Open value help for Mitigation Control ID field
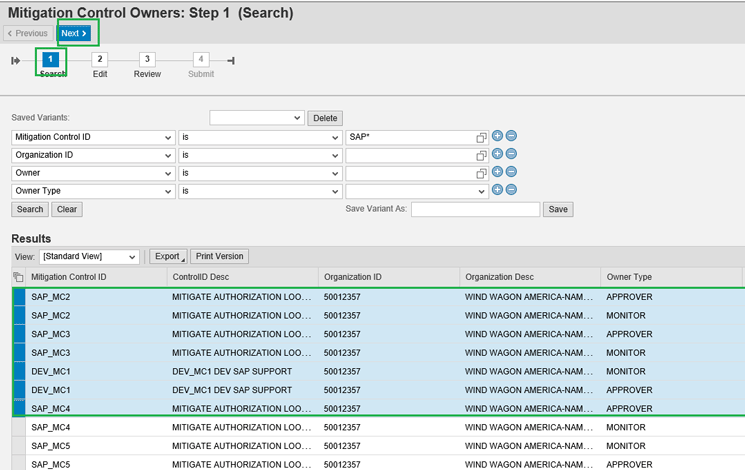 [481, 137]
